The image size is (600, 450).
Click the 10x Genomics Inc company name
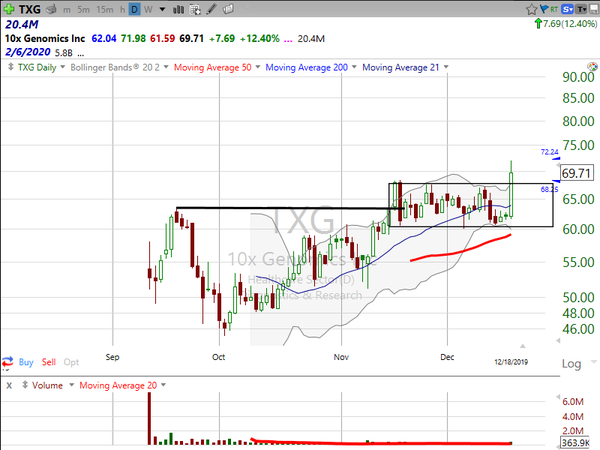click(45, 39)
